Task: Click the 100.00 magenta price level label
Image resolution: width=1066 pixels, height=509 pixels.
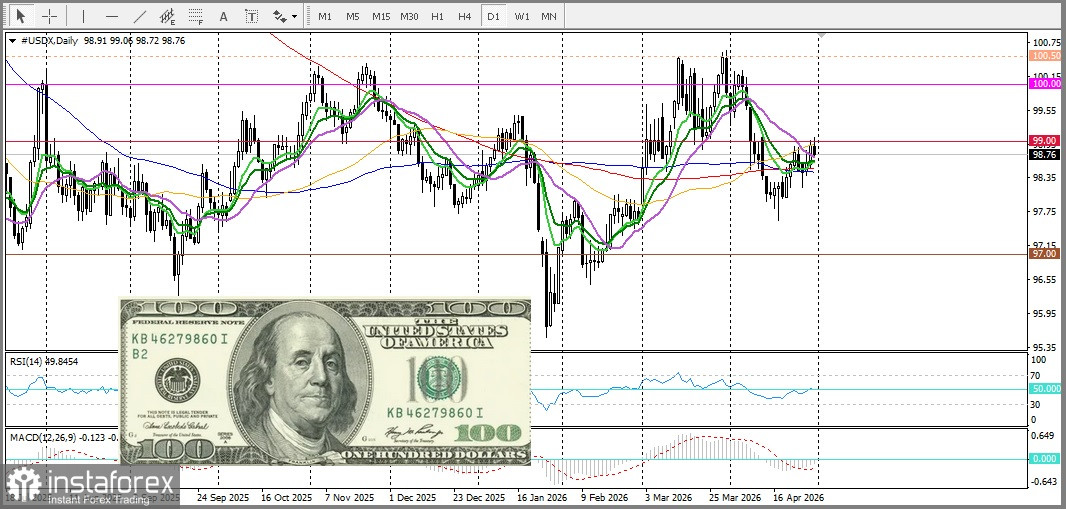Action: (1046, 83)
